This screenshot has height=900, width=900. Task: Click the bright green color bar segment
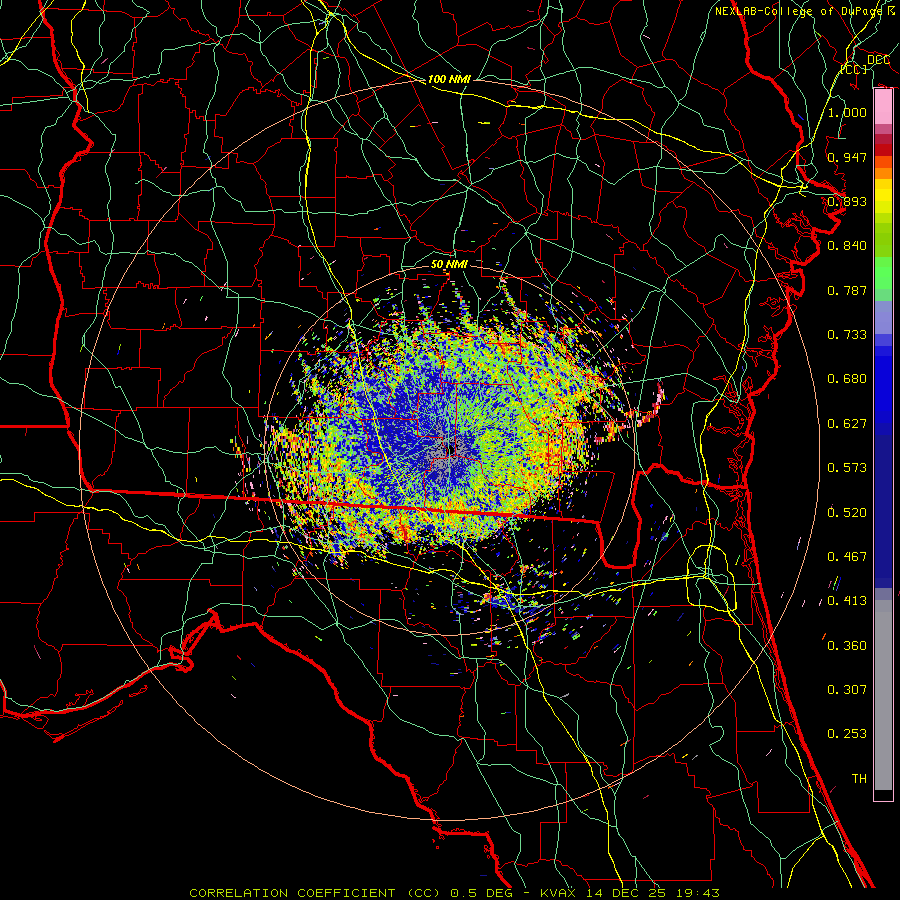(883, 273)
